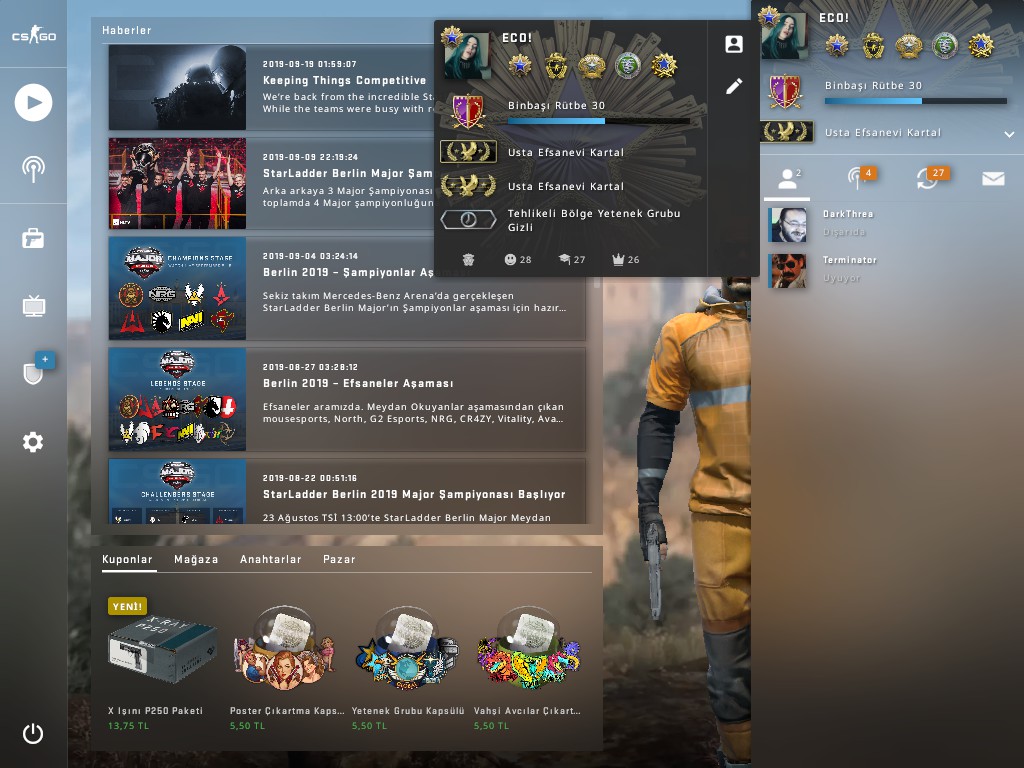Click the Haberler panel heading
This screenshot has width=1024, height=768.
127,30
